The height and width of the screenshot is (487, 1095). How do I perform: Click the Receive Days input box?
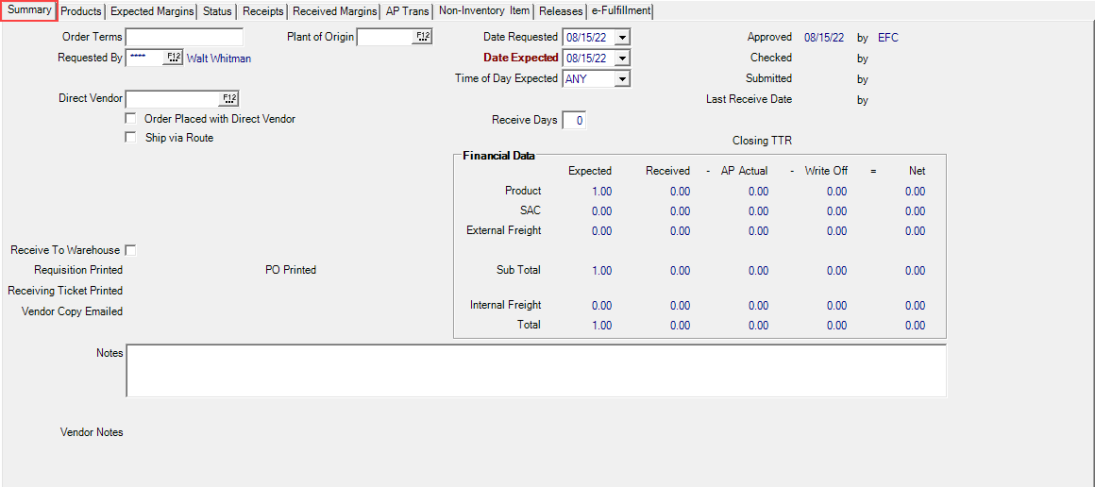(575, 121)
